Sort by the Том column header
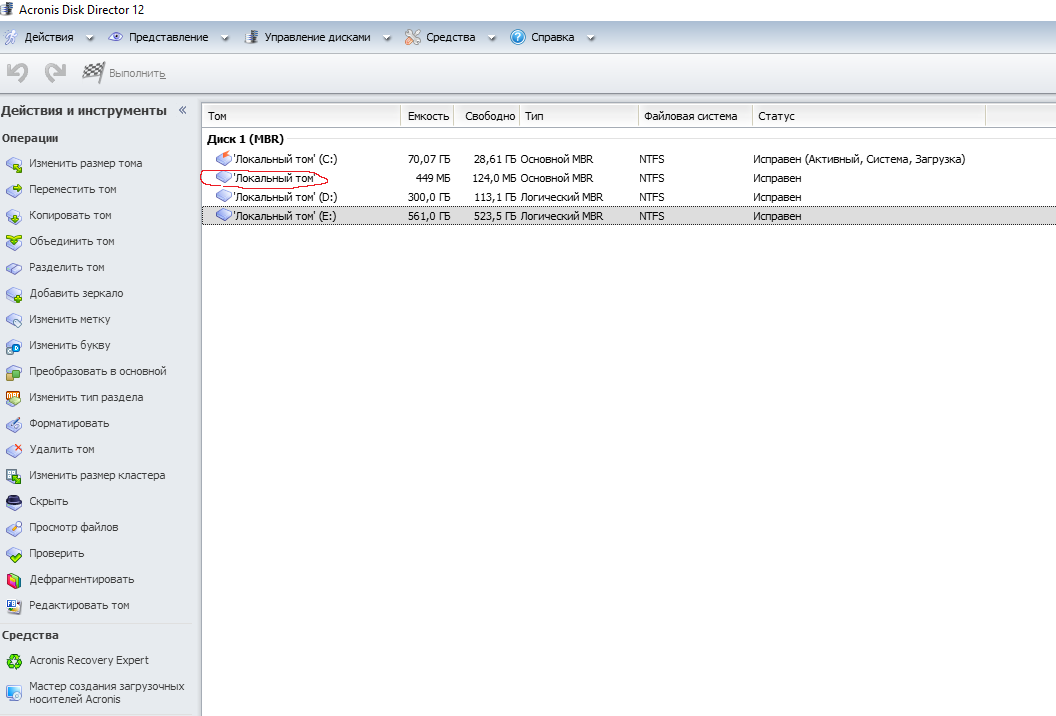 point(302,116)
